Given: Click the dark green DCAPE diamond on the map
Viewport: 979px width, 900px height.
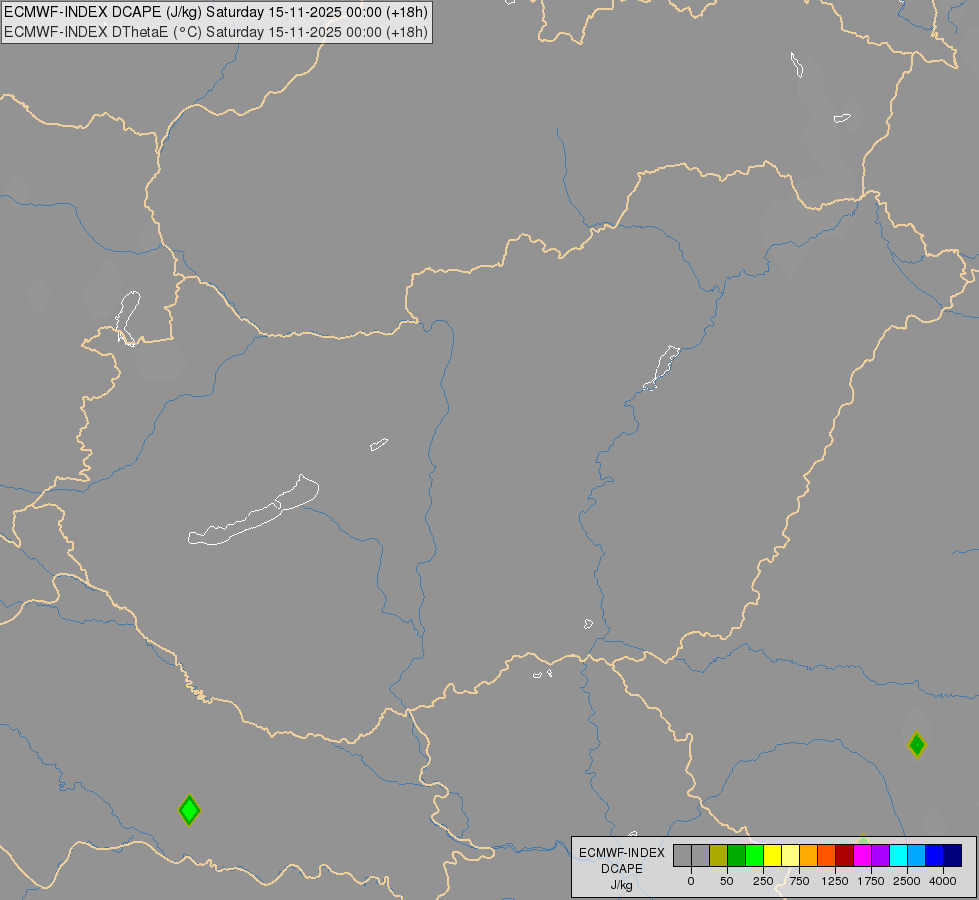Looking at the screenshot, I should coord(917,744).
